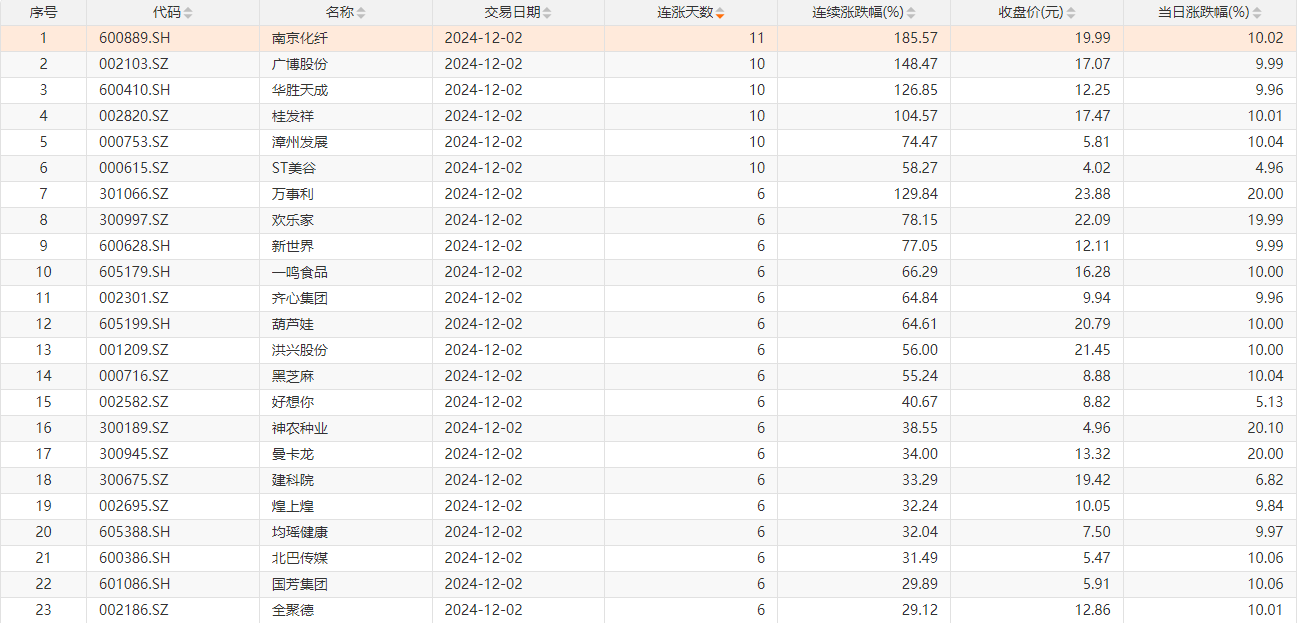Screen dimensions: 1297x623
Task: Open stock name 新世界
Action: coord(293,246)
